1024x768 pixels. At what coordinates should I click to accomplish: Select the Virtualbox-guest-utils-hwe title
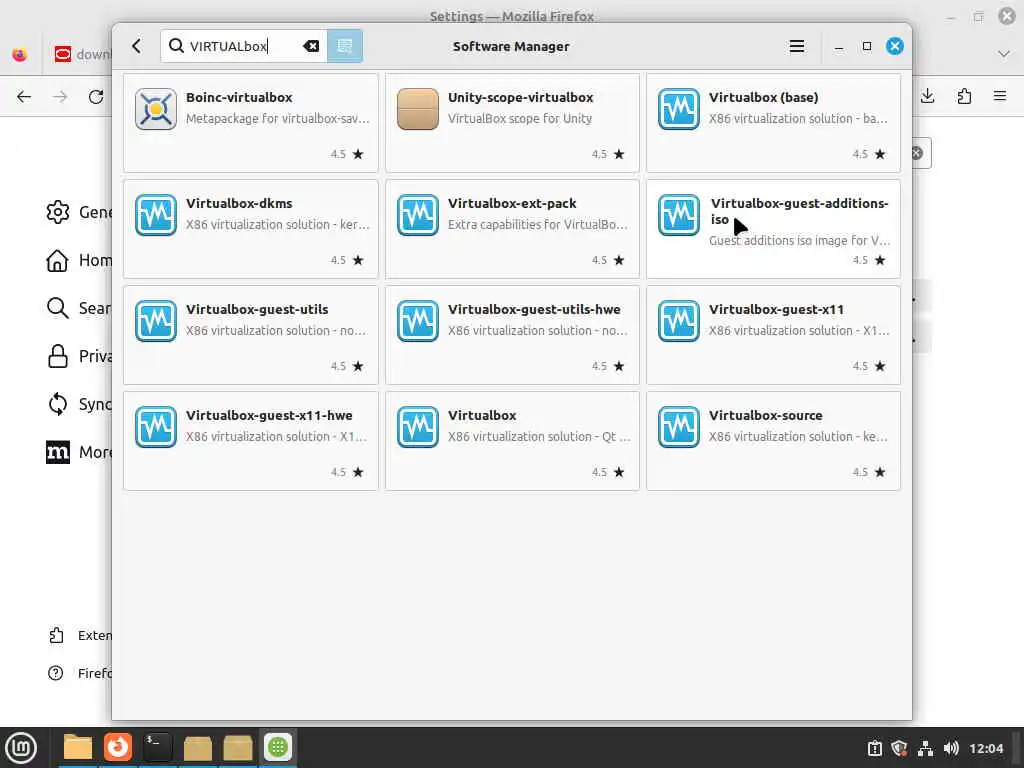[534, 309]
